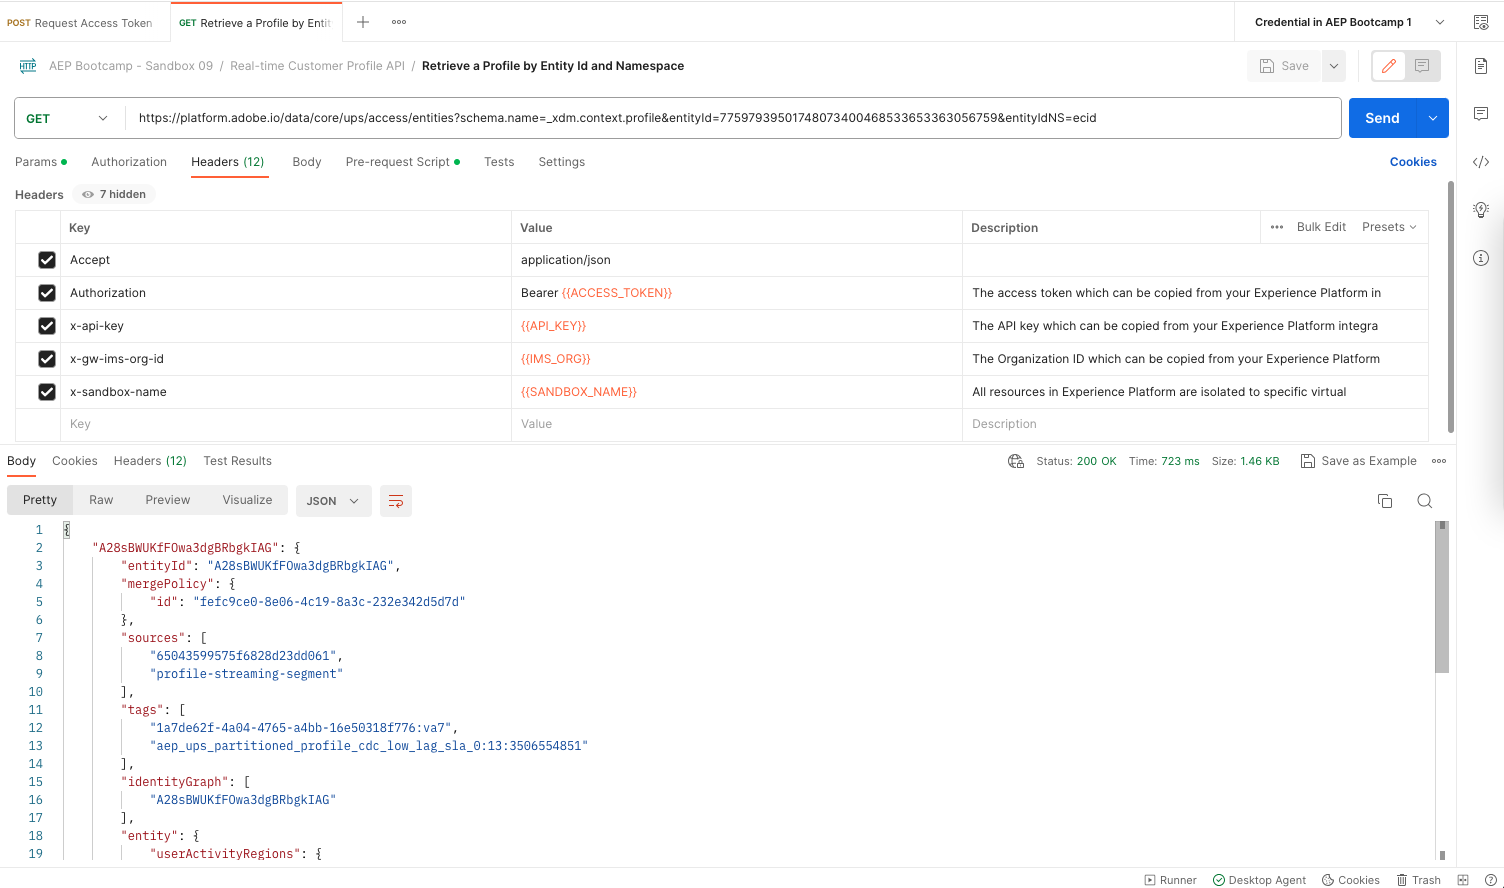Open the Credential in AEP Bootcamp environment dropdown
Screen dimensions: 1504x888
point(1349,22)
